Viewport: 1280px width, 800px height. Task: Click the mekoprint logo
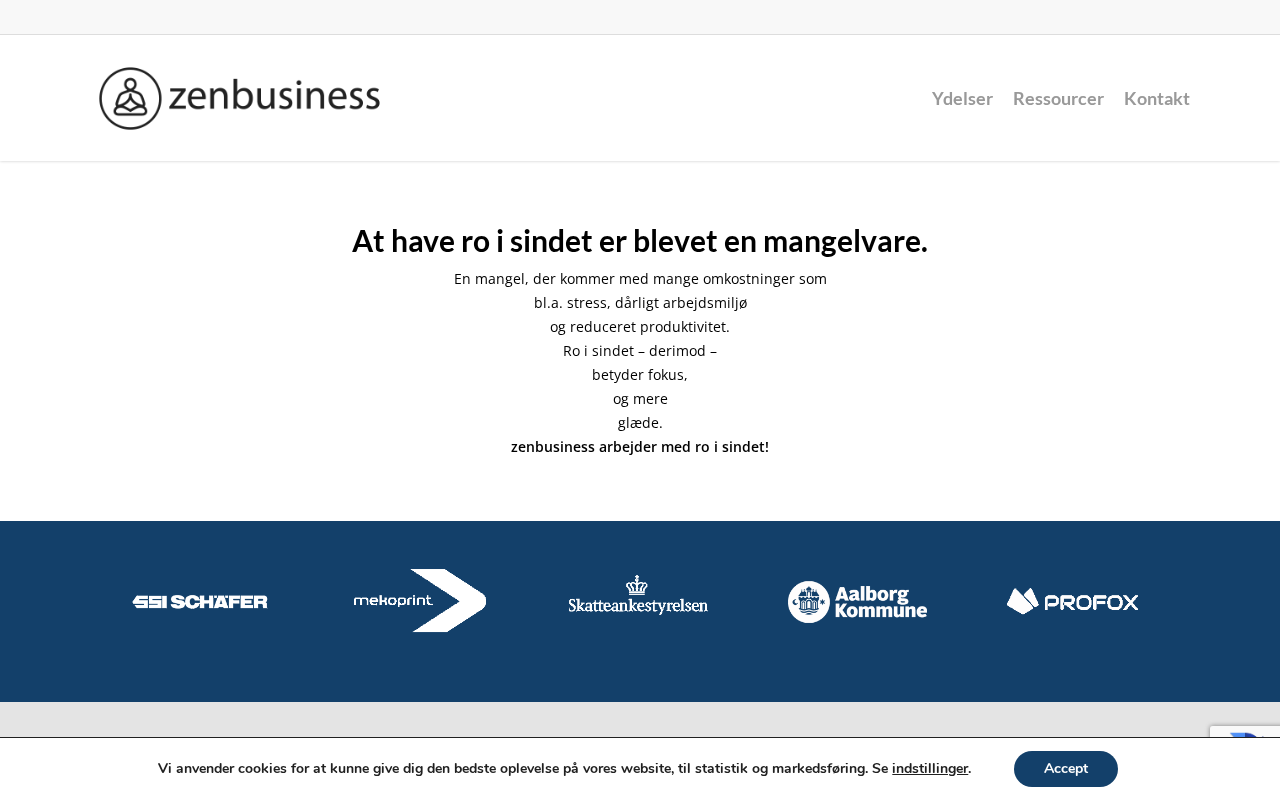pos(420,600)
